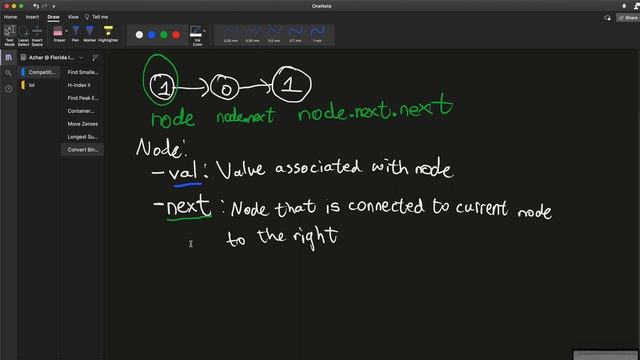Image resolution: width=640 pixels, height=360 pixels.
Task: Choose the 0.7 mm pen thickness
Action: 296,35
